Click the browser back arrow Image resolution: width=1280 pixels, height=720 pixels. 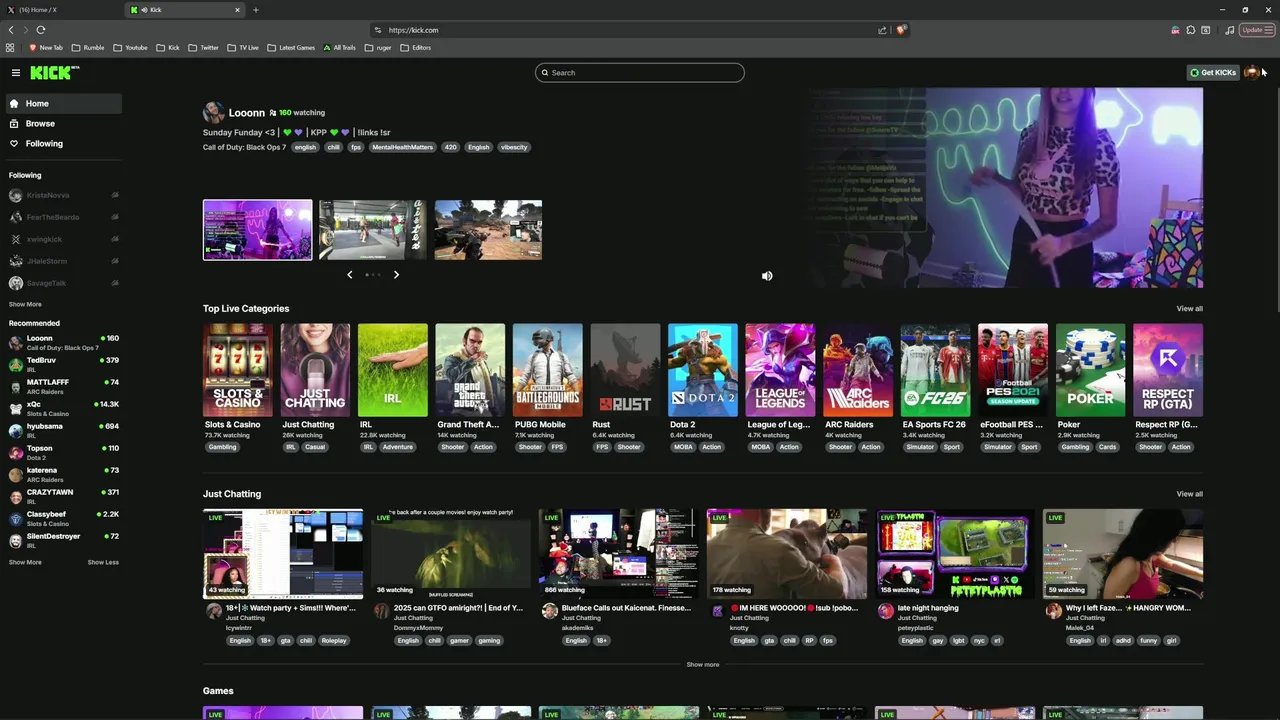(11, 30)
